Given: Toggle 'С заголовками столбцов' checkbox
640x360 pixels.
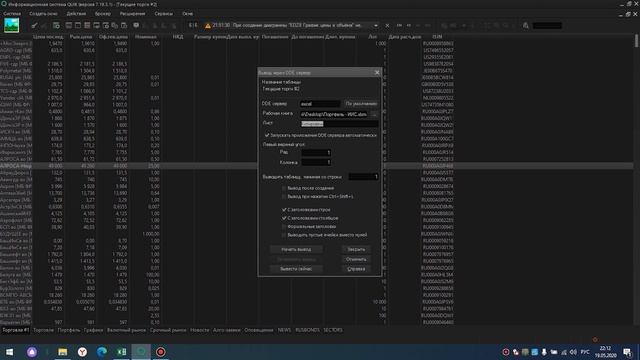Looking at the screenshot, I should pyautogui.click(x=284, y=218).
